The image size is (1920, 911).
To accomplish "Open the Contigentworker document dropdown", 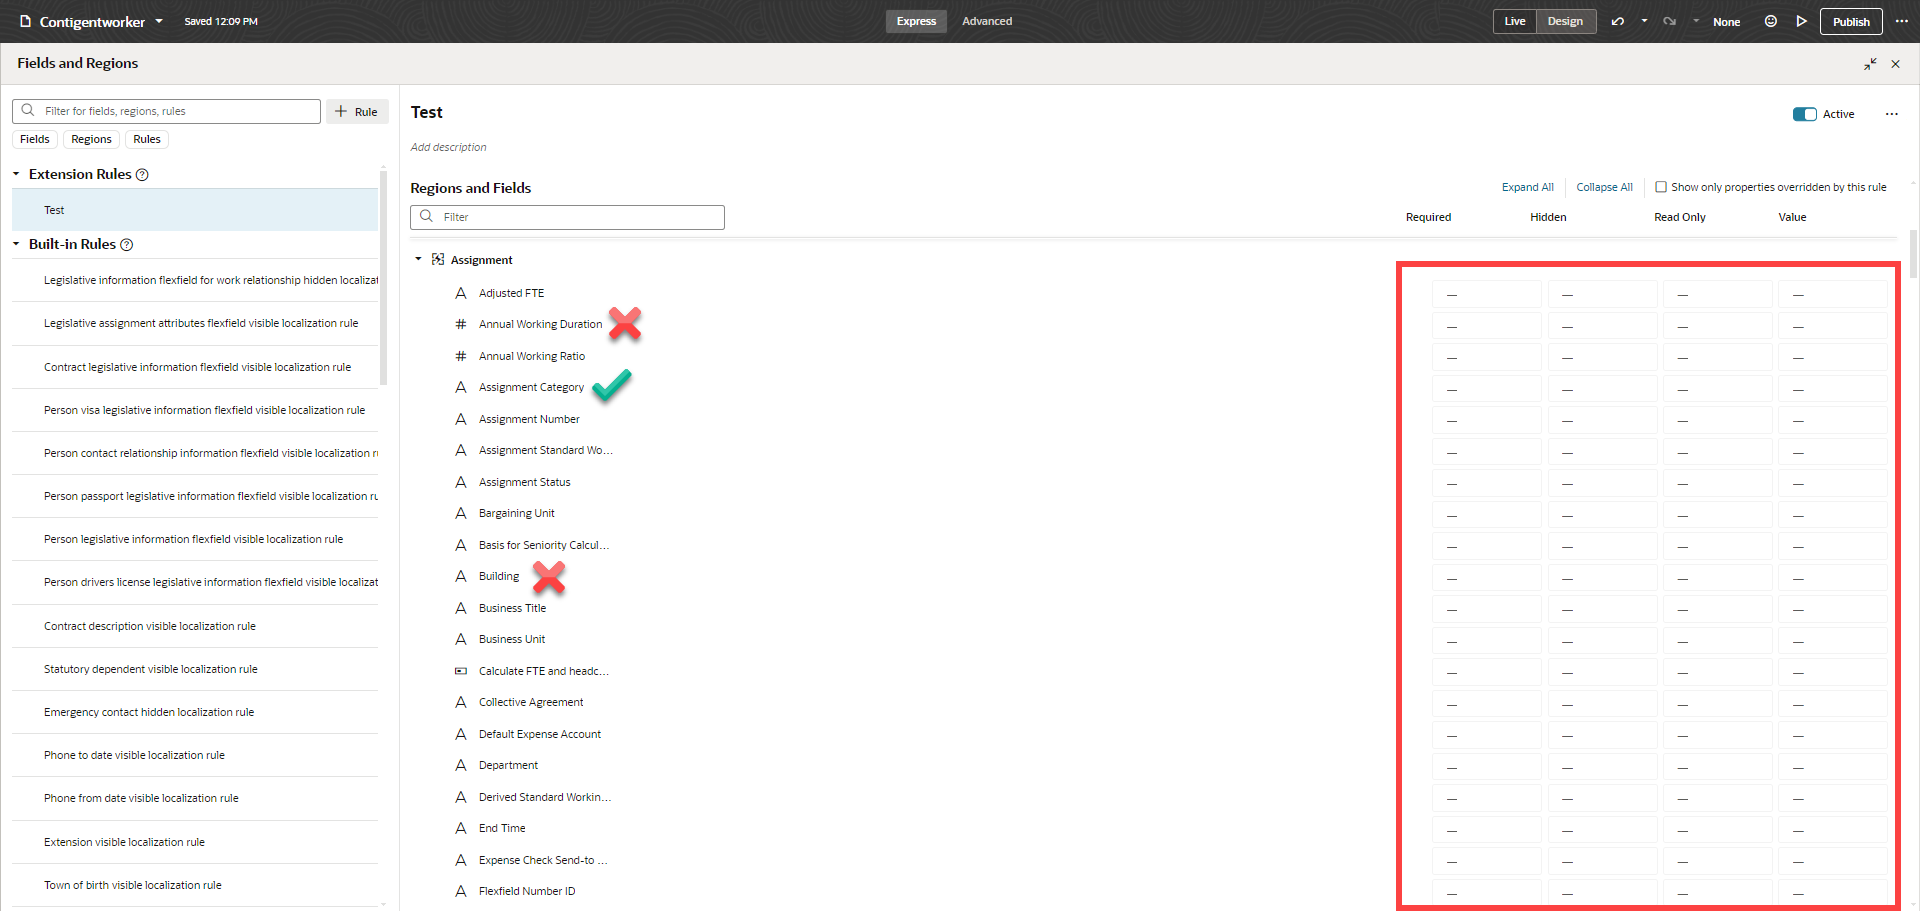I will point(158,21).
